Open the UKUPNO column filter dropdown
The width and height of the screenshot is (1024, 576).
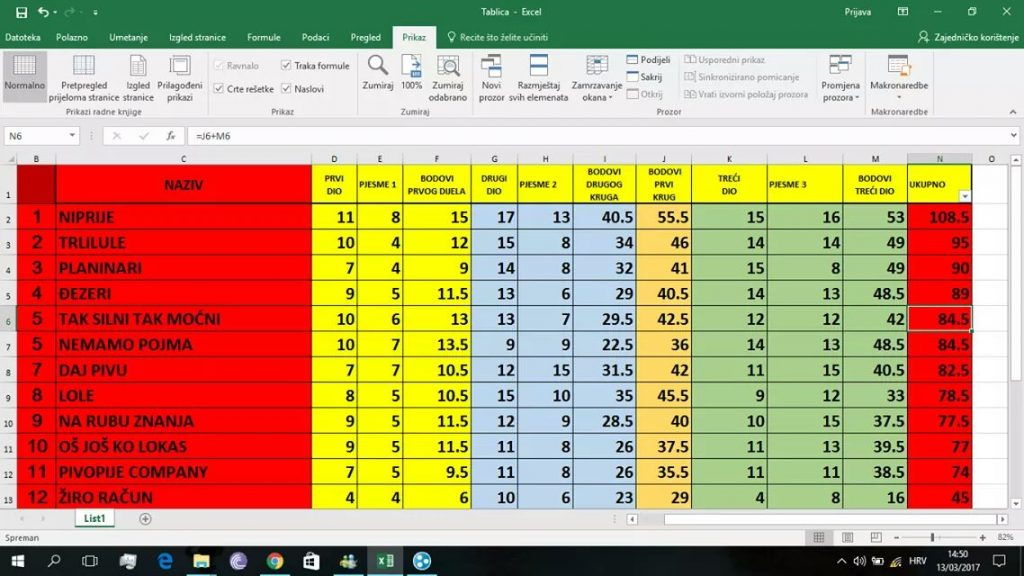click(964, 196)
